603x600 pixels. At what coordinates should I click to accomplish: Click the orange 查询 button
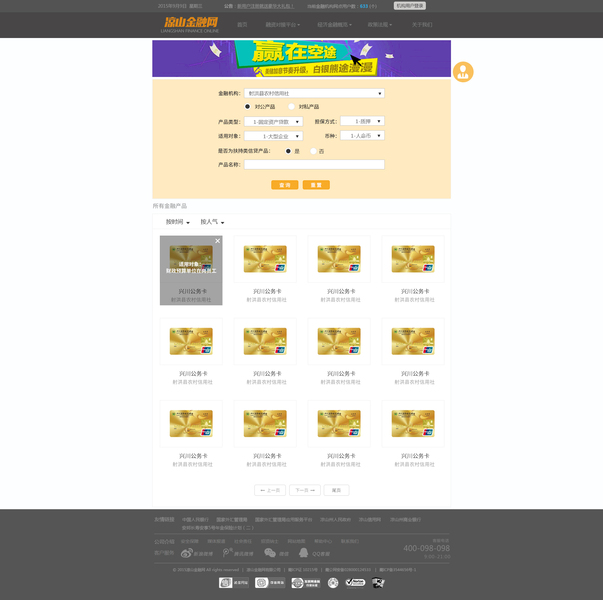click(285, 185)
